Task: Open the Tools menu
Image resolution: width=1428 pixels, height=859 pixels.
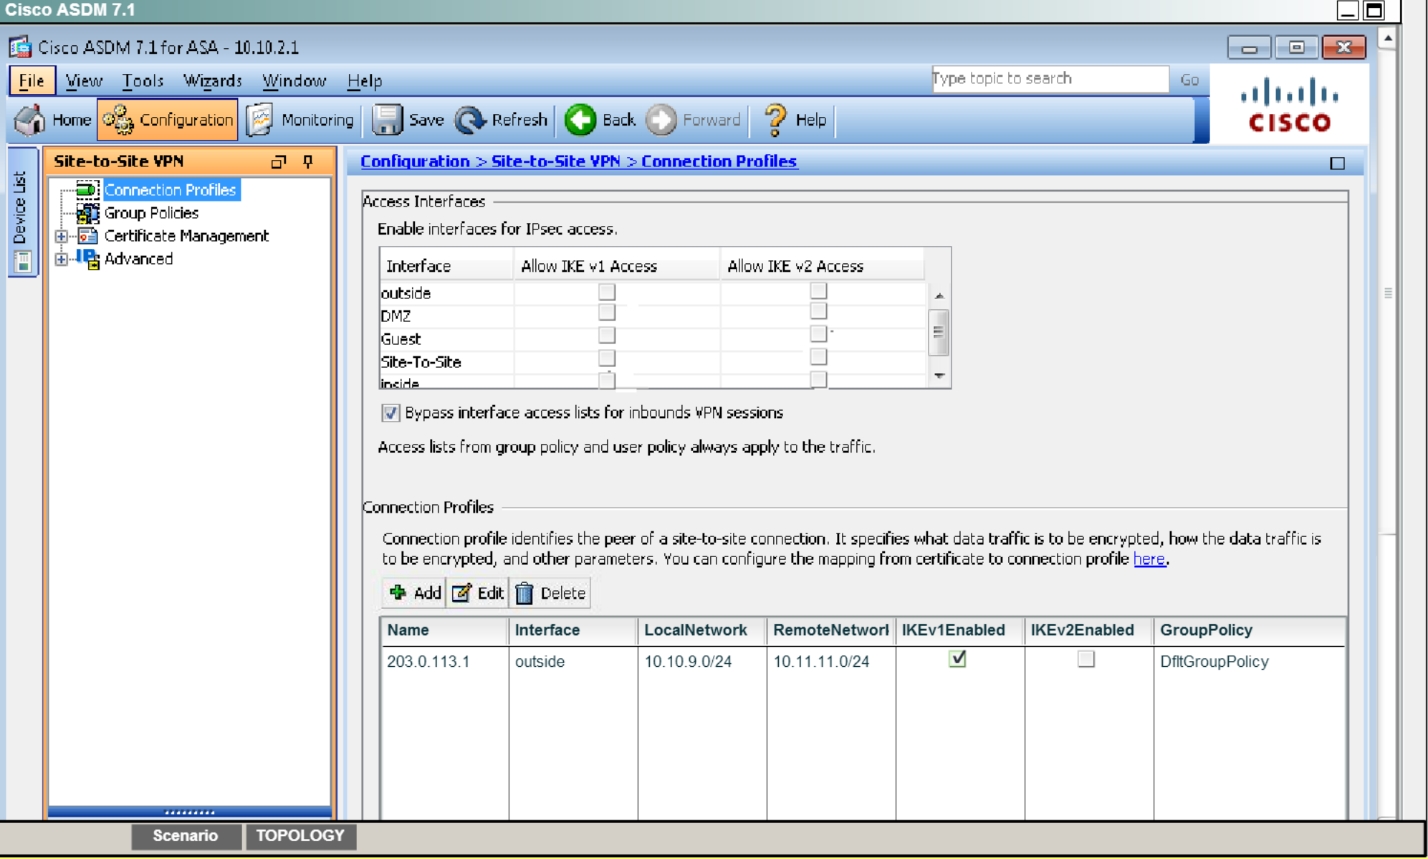Action: click(x=145, y=81)
